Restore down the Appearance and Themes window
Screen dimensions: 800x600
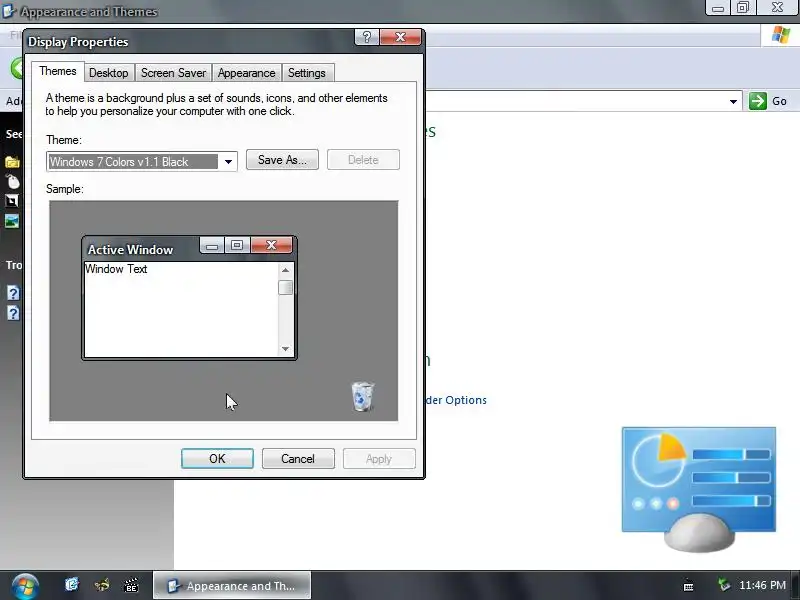click(743, 8)
